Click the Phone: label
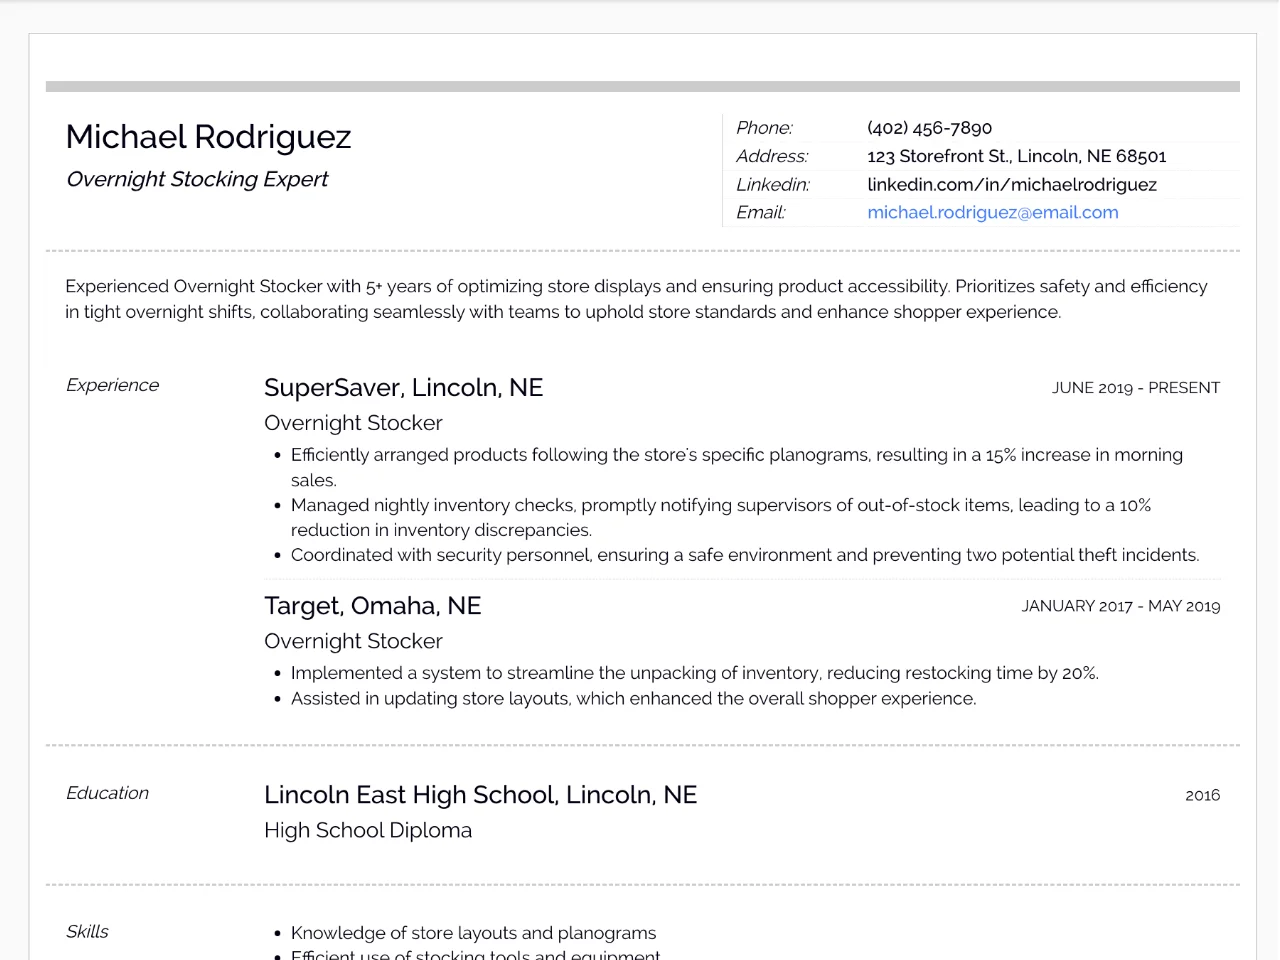Viewport: 1280px width, 960px height. coord(764,128)
